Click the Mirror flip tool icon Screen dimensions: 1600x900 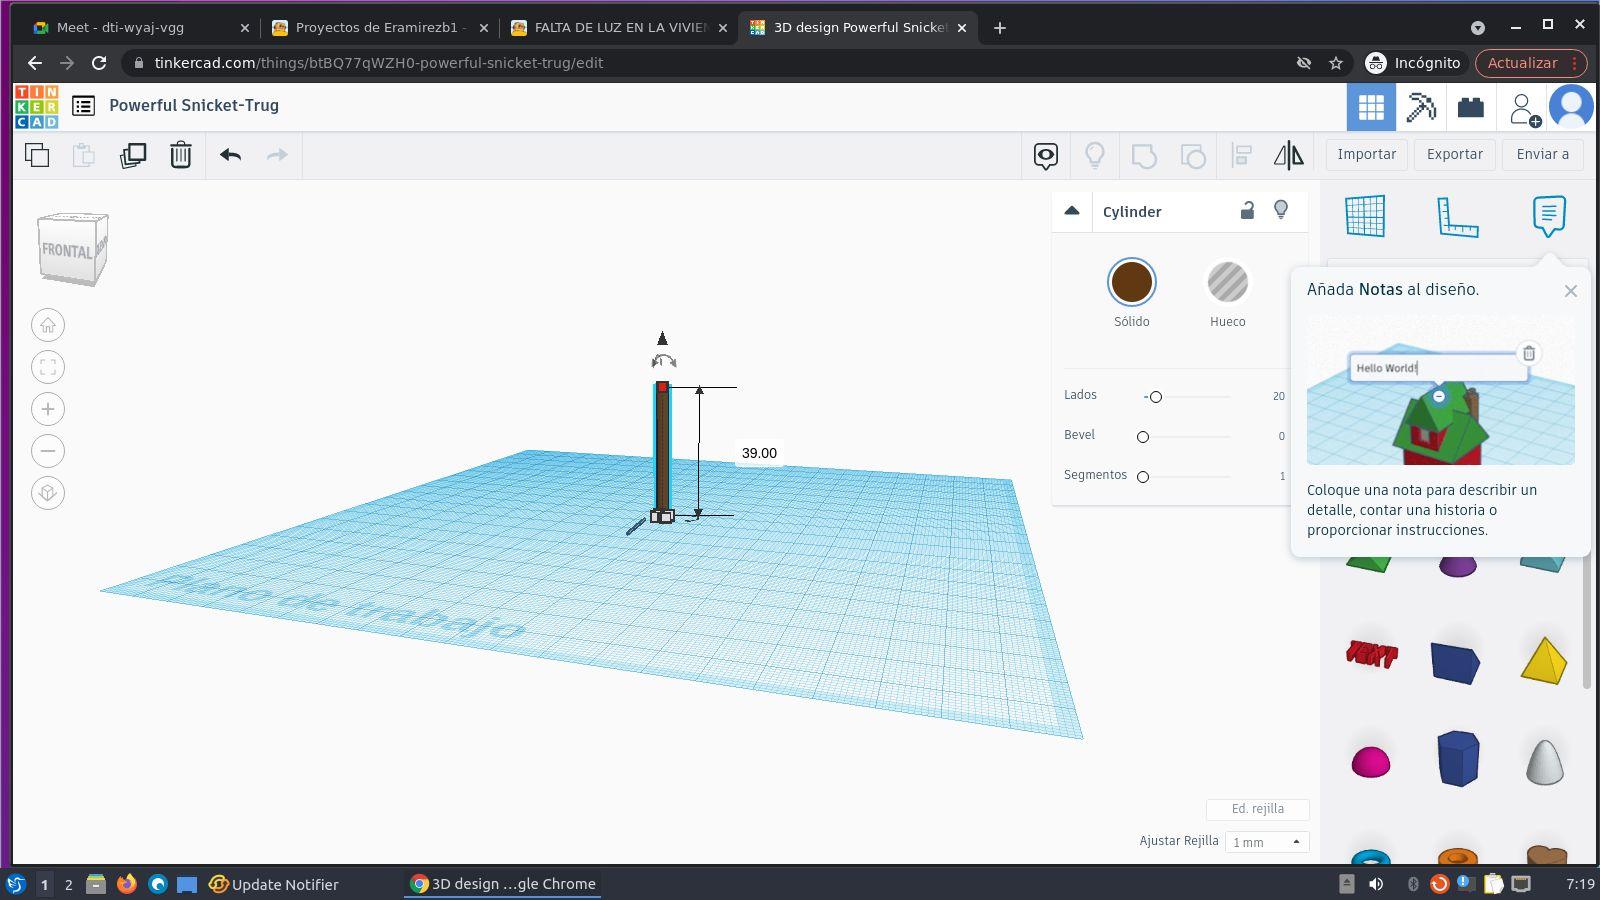(1289, 155)
